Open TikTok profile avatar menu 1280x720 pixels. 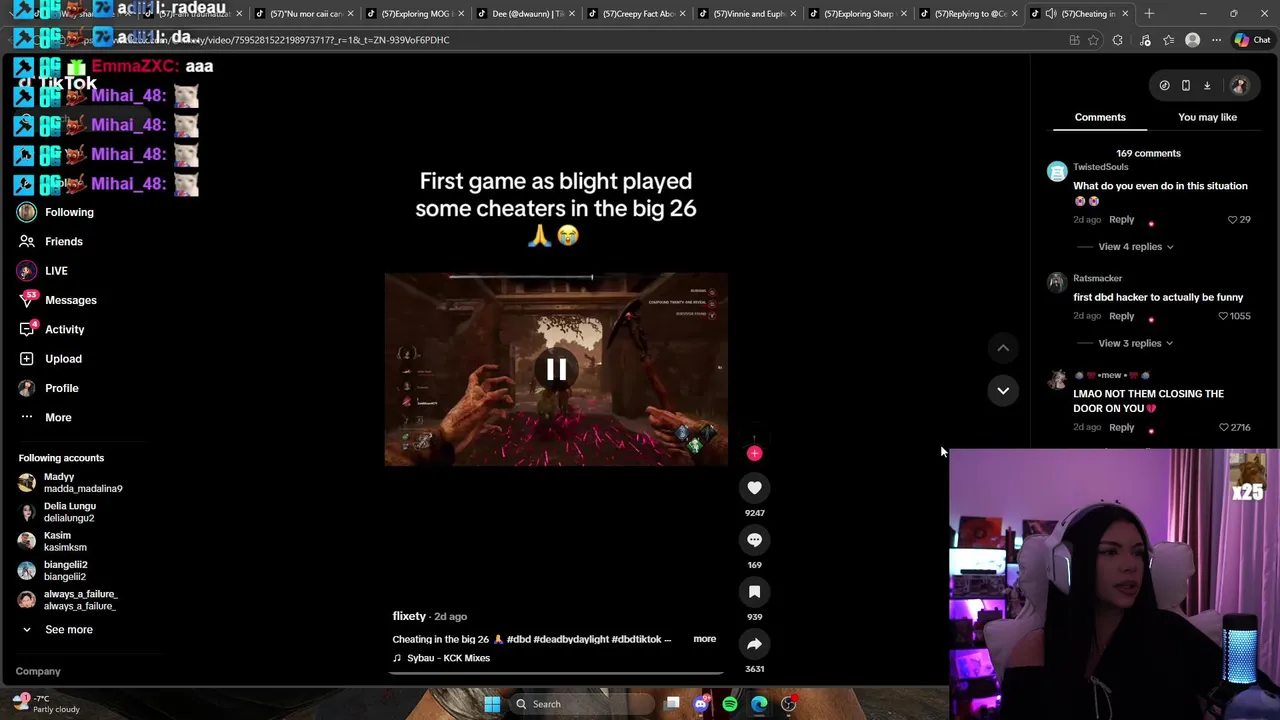click(1239, 86)
